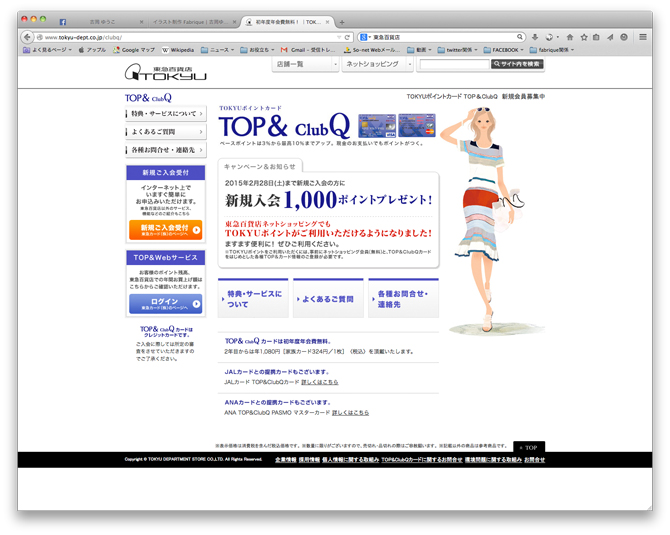Image resolution: width=670 pixels, height=535 pixels.
Task: Switch to the Facebook pinned tab
Action: click(x=63, y=22)
